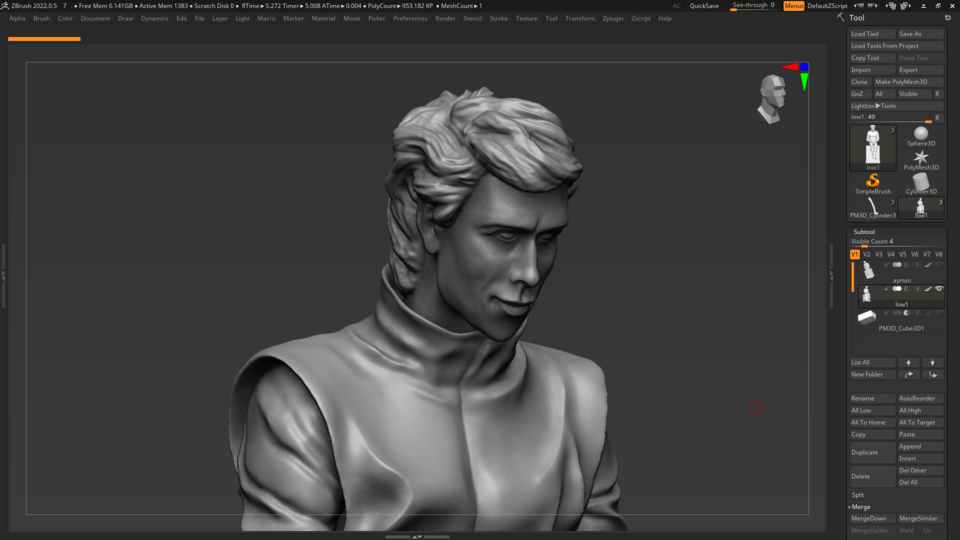Pick the PolyMesh3D star tool
The image size is (960, 540).
921,158
